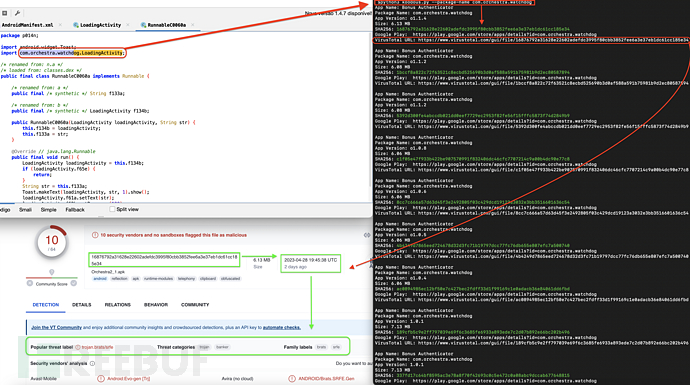The image size is (690, 385).
Task: Click the class icon on LoadingActivity tab
Action: (x=76, y=25)
